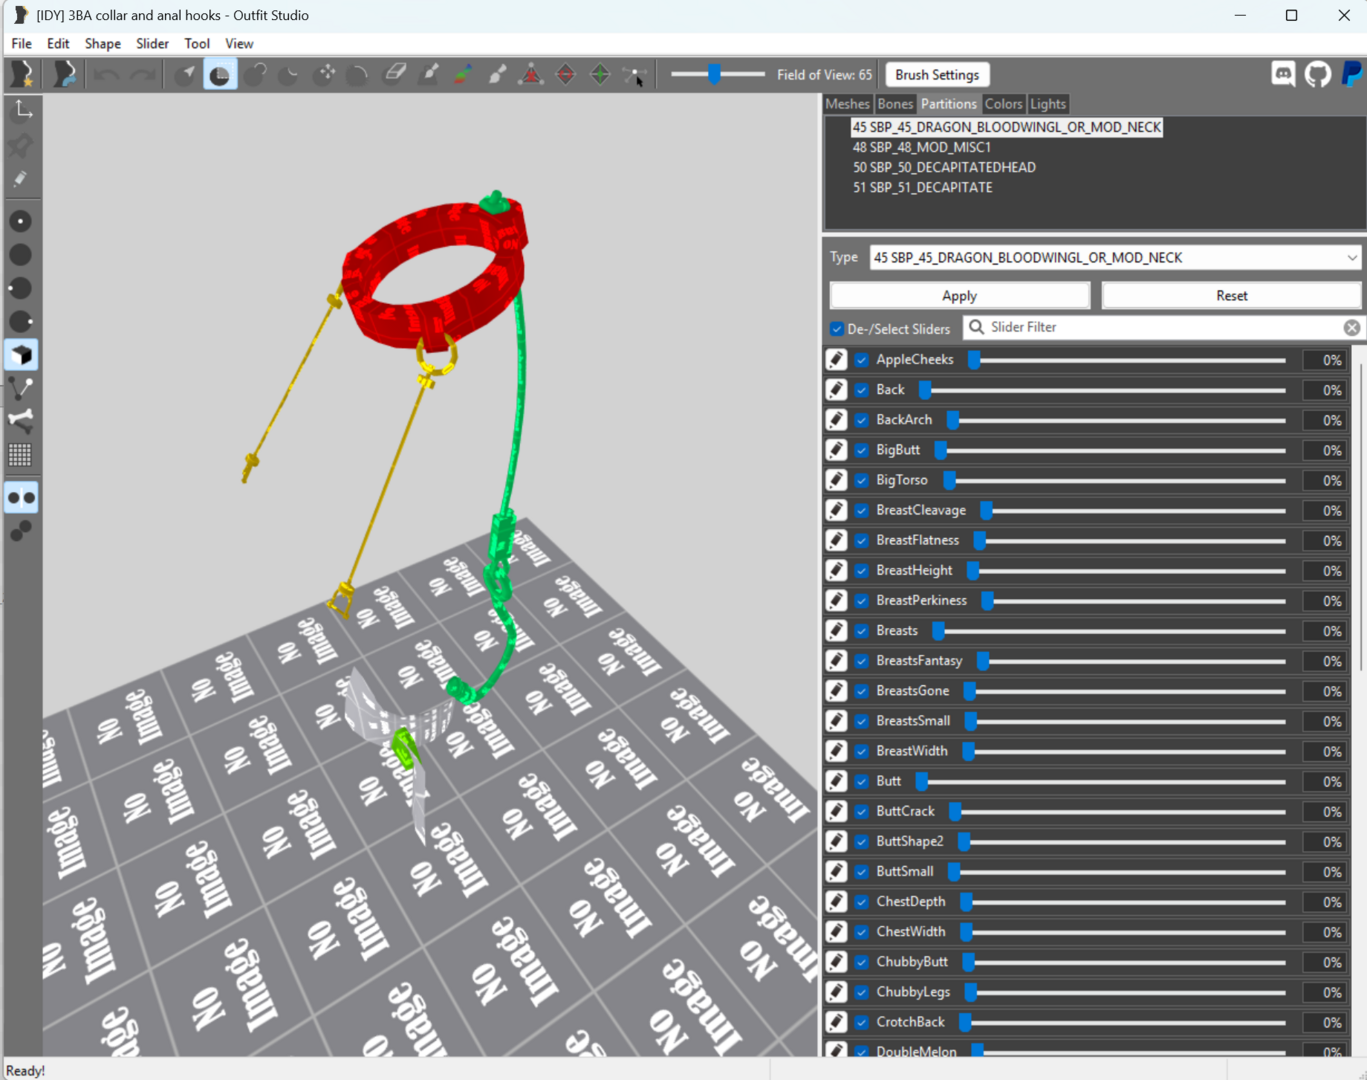1367x1080 pixels.
Task: Click the Apply button
Action: pyautogui.click(x=960, y=296)
